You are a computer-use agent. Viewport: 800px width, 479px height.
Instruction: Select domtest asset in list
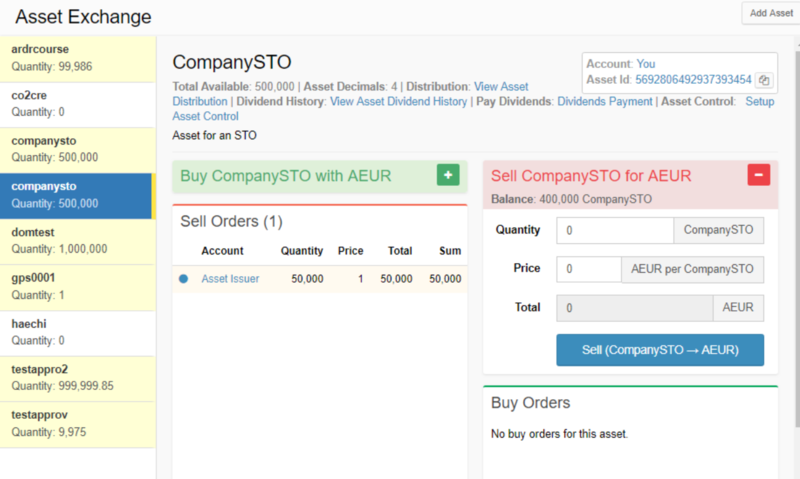pyautogui.click(x=78, y=241)
